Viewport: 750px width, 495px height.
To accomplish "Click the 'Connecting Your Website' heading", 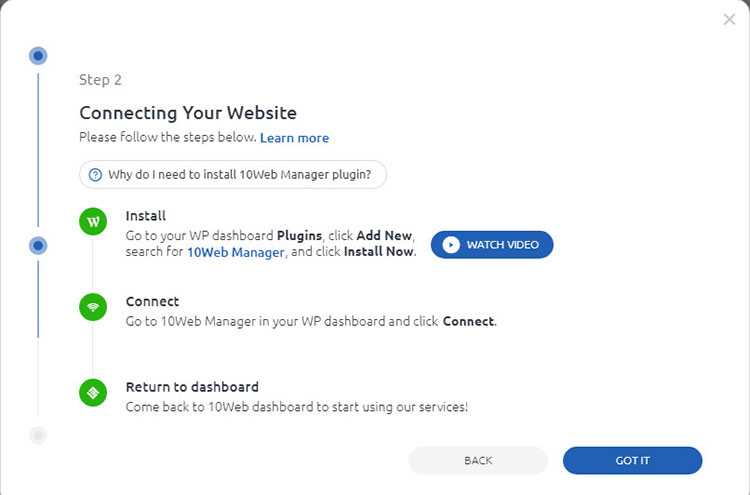I will pos(188,113).
